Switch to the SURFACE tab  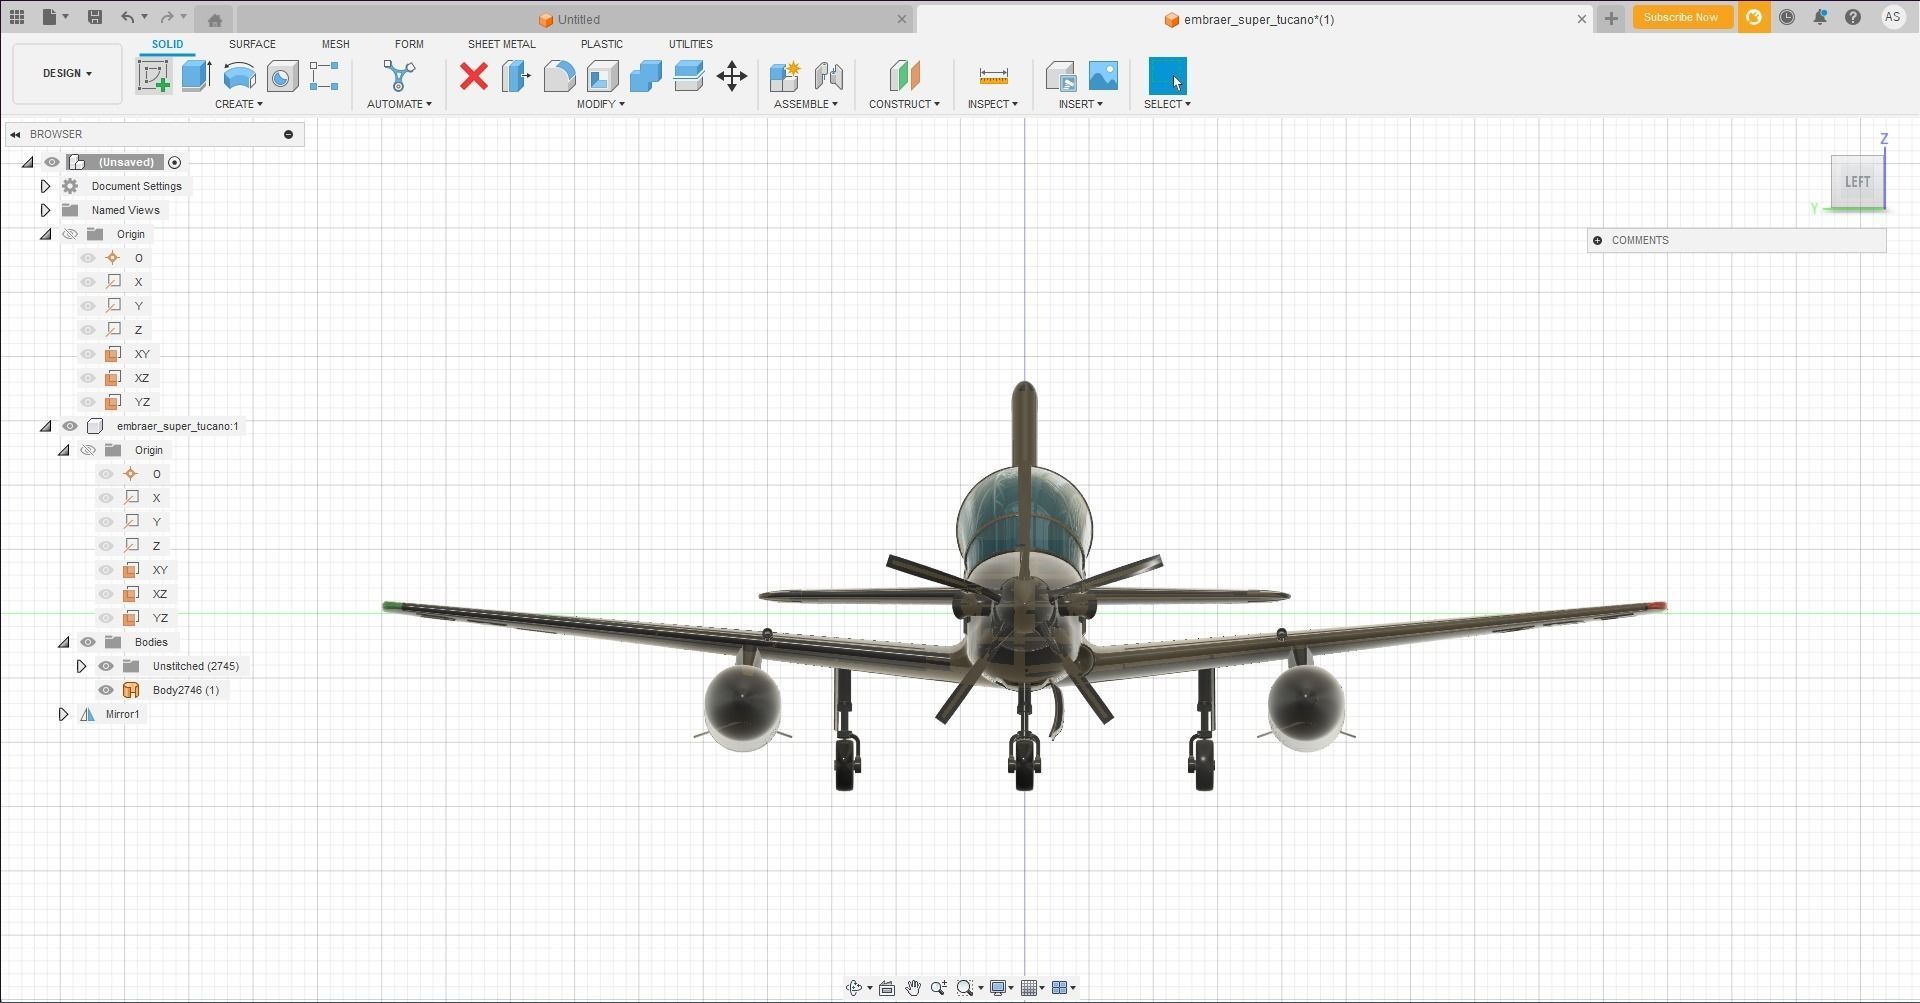pyautogui.click(x=252, y=44)
